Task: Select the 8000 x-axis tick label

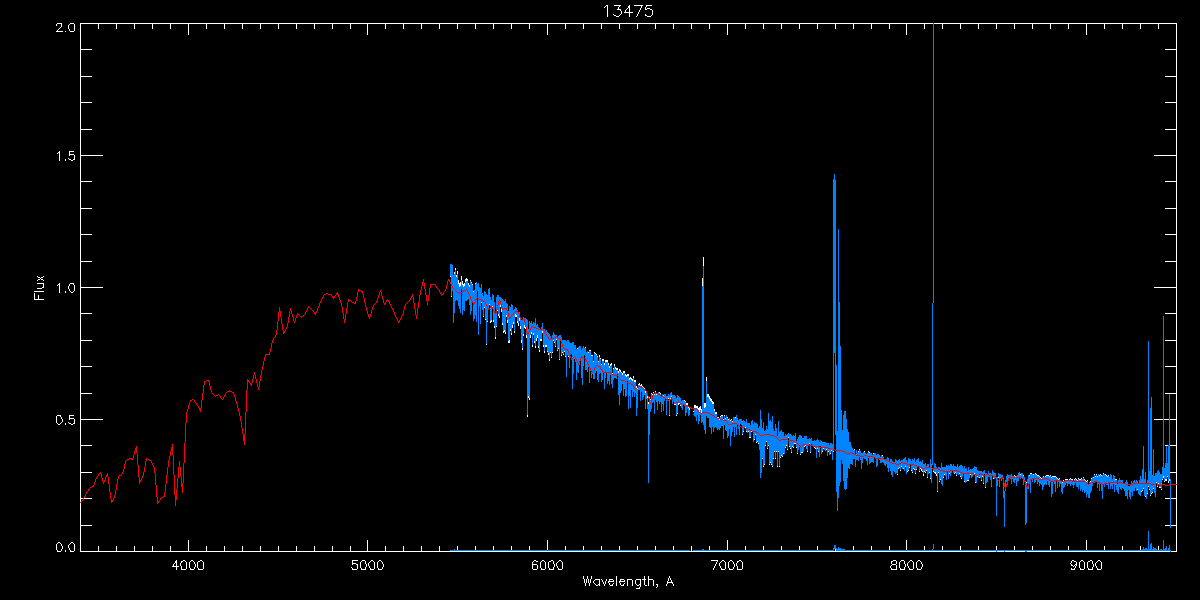Action: click(x=907, y=564)
